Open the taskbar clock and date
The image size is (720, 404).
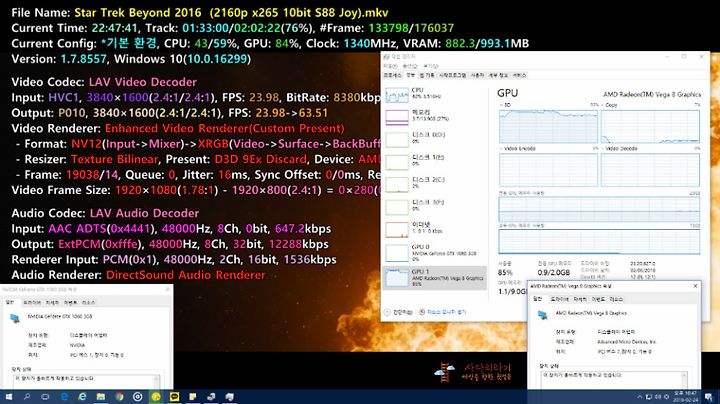click(686, 397)
